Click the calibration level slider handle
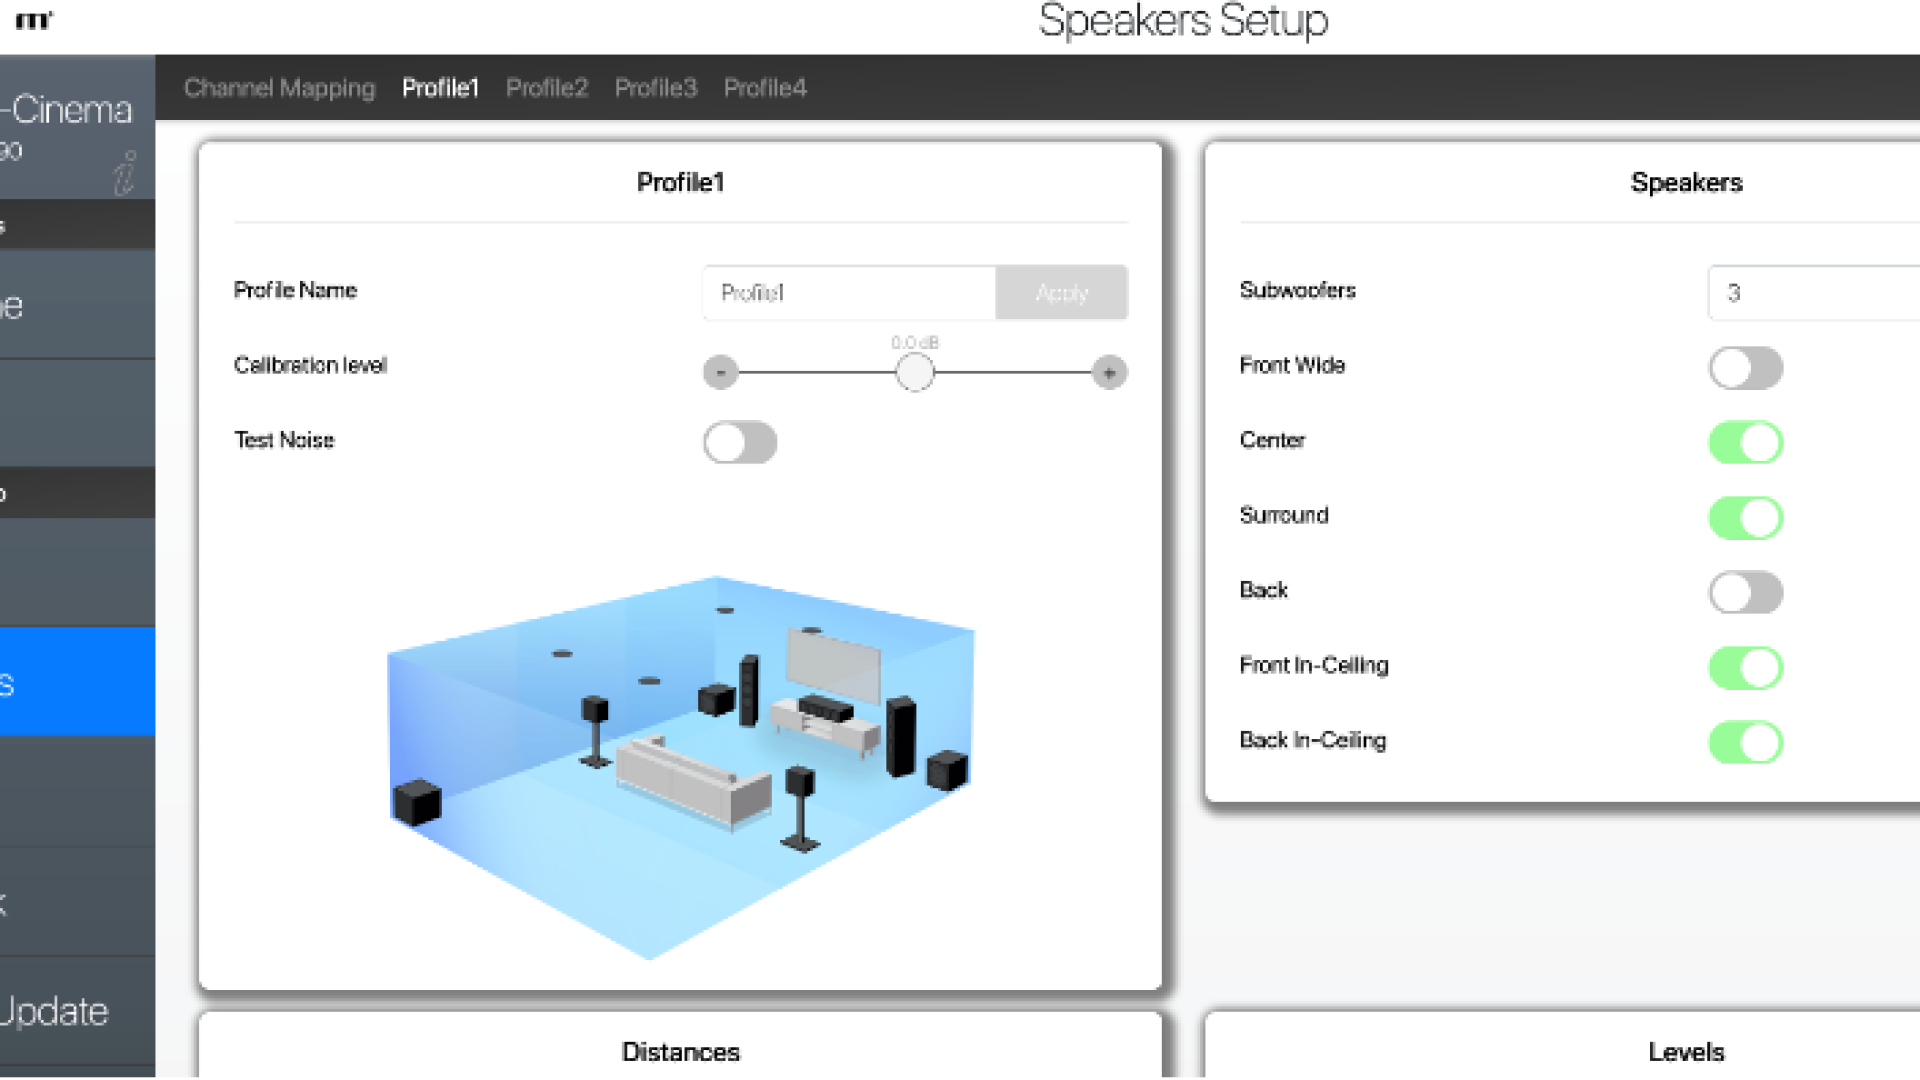Screen dimensions: 1920x1080 914,373
